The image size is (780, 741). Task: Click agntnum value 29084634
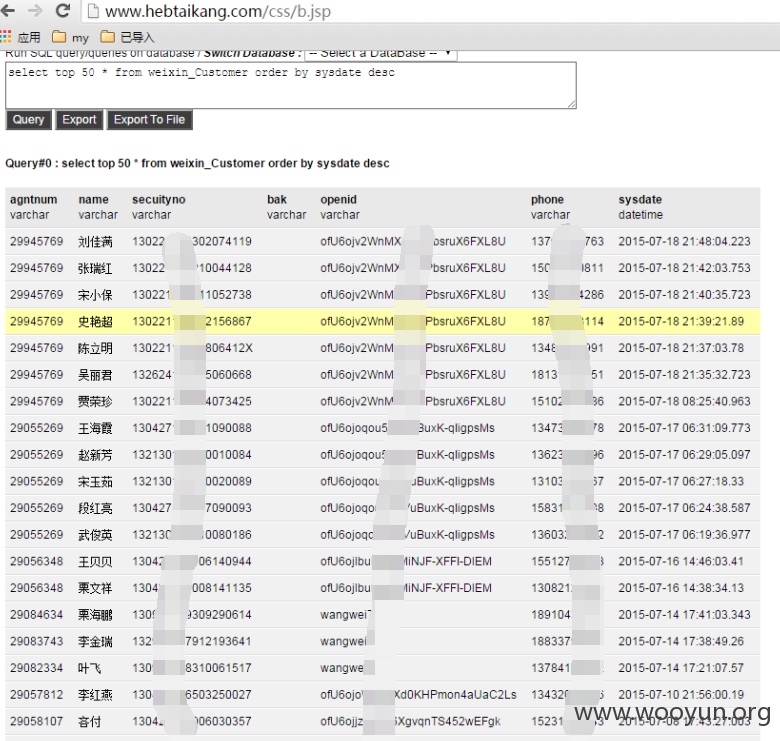pyautogui.click(x=36, y=615)
